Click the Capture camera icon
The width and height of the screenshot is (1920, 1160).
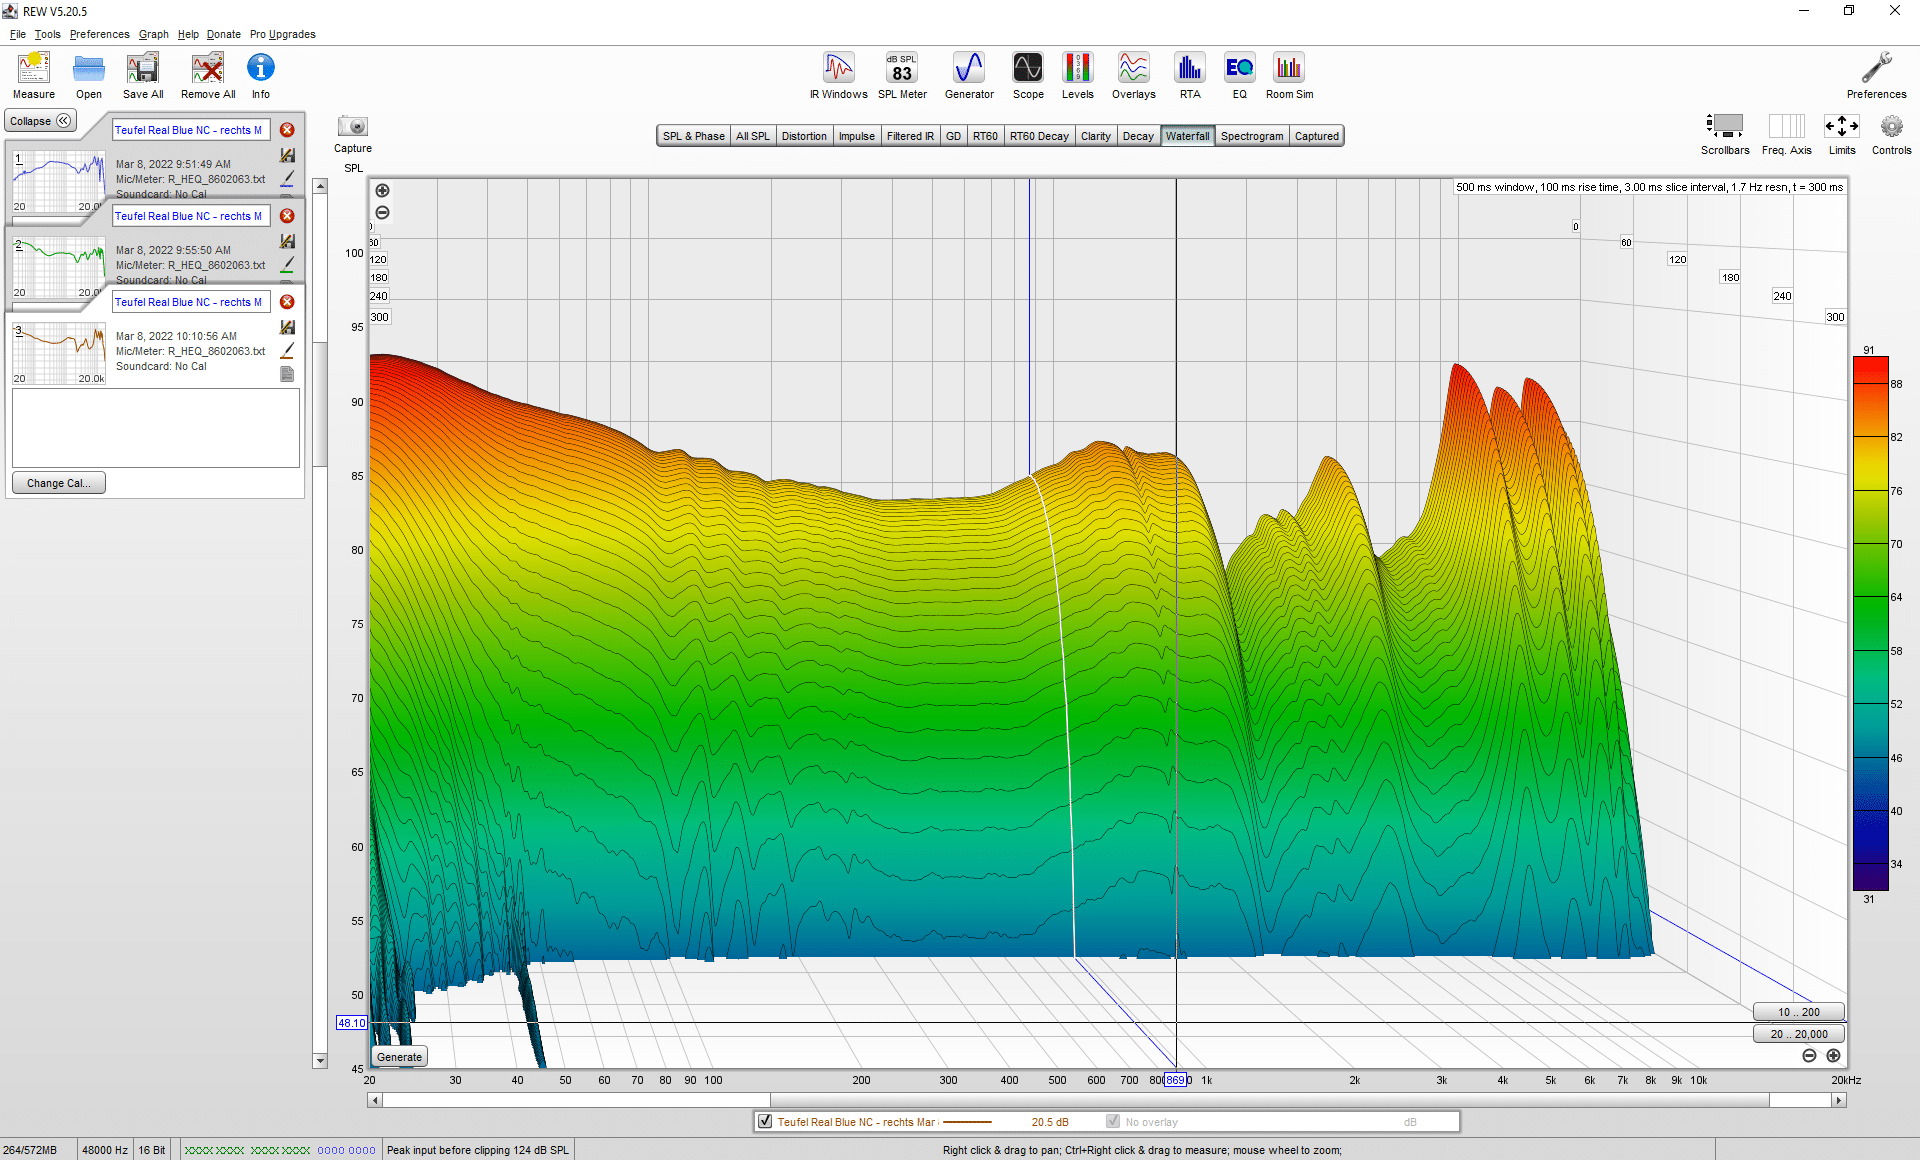(x=352, y=127)
